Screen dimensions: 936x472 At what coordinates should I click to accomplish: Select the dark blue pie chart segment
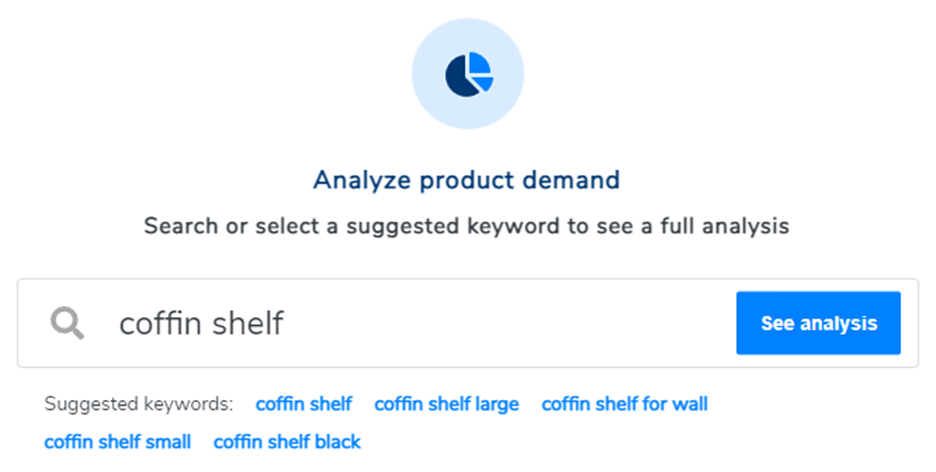pyautogui.click(x=461, y=76)
